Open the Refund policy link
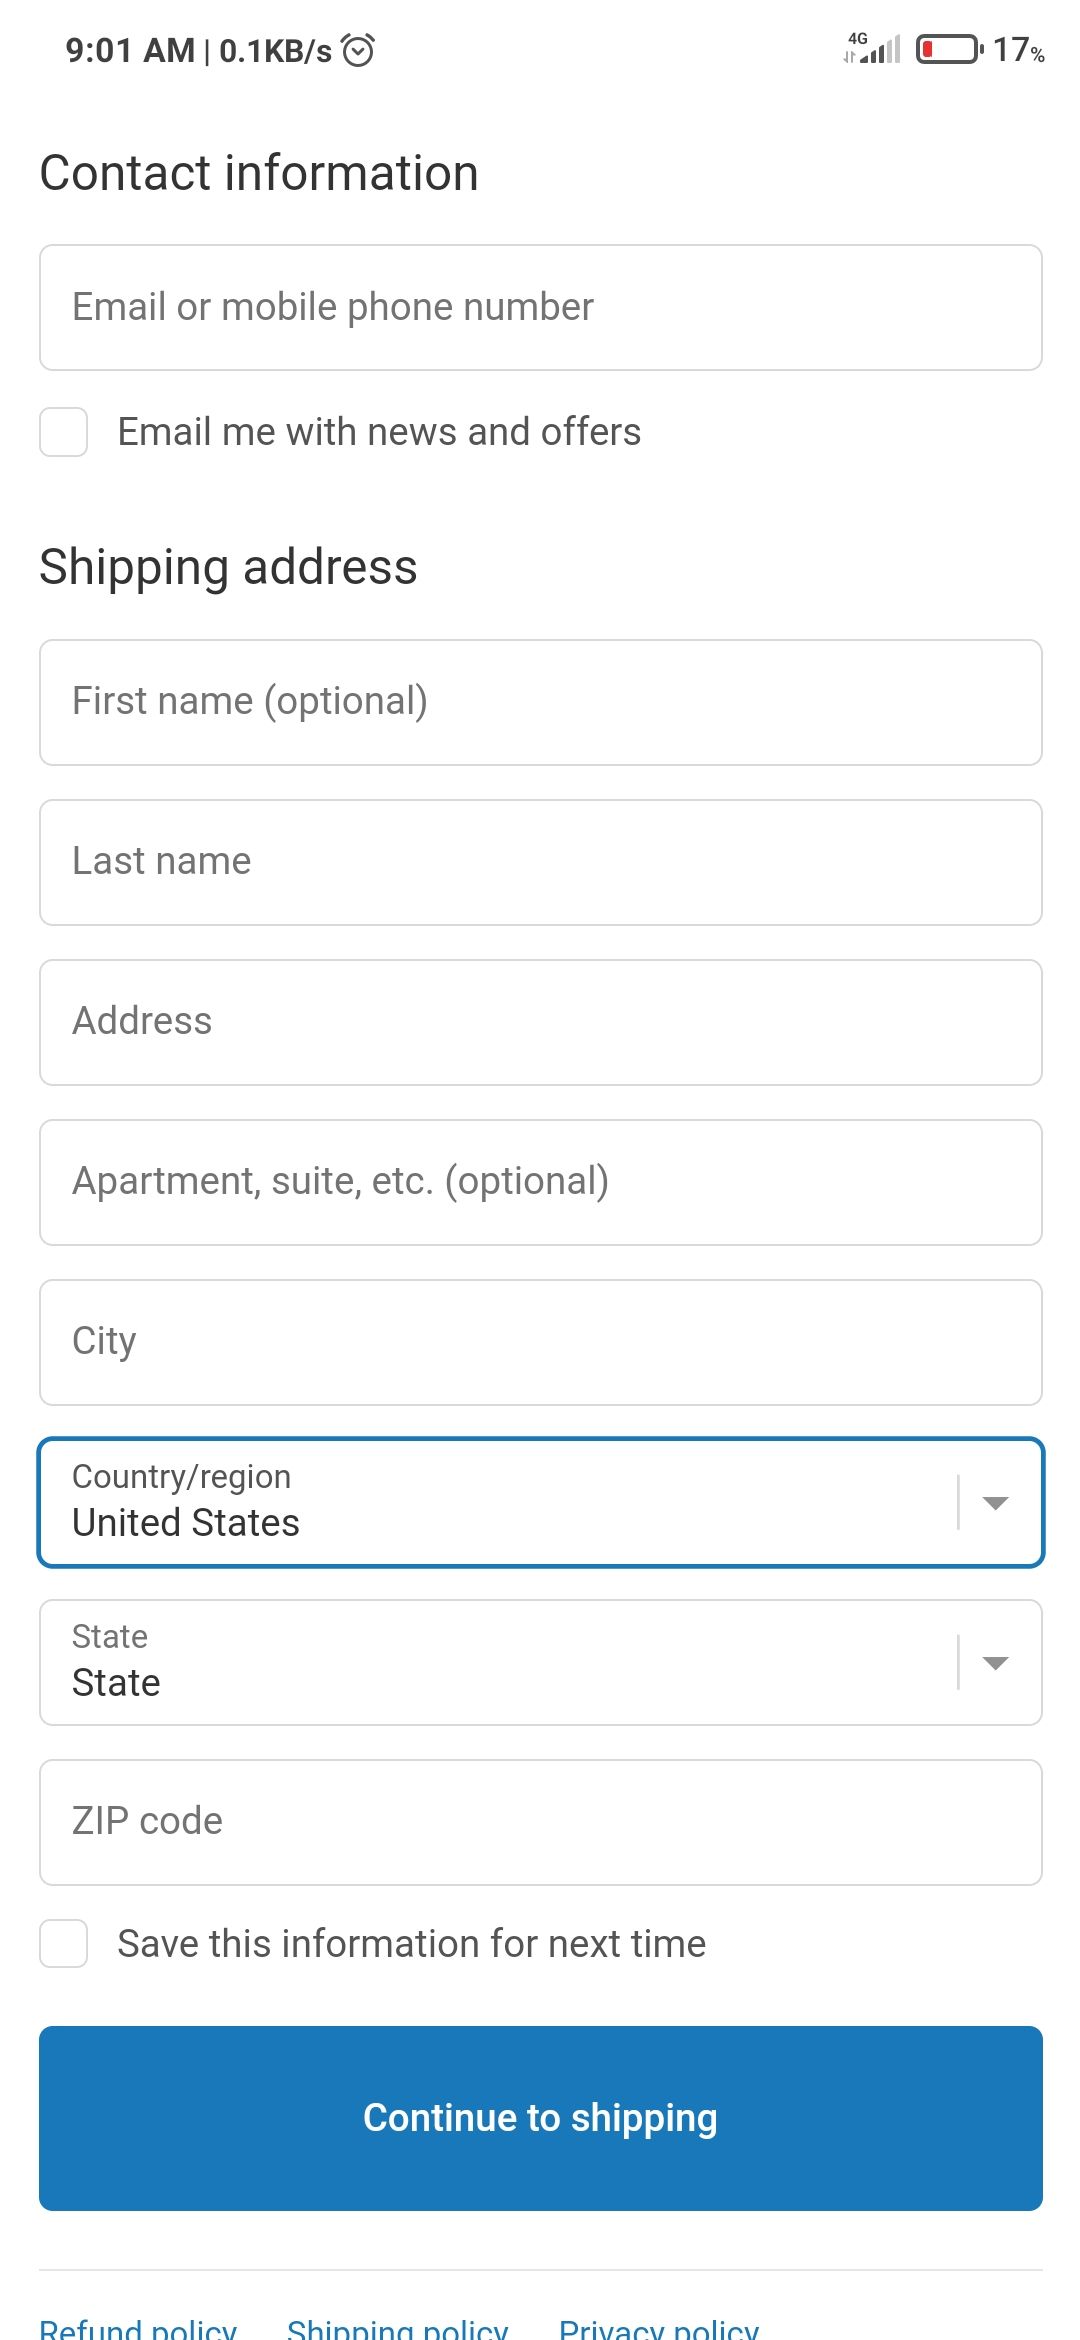Image resolution: width=1080 pixels, height=2340 pixels. [138, 2328]
